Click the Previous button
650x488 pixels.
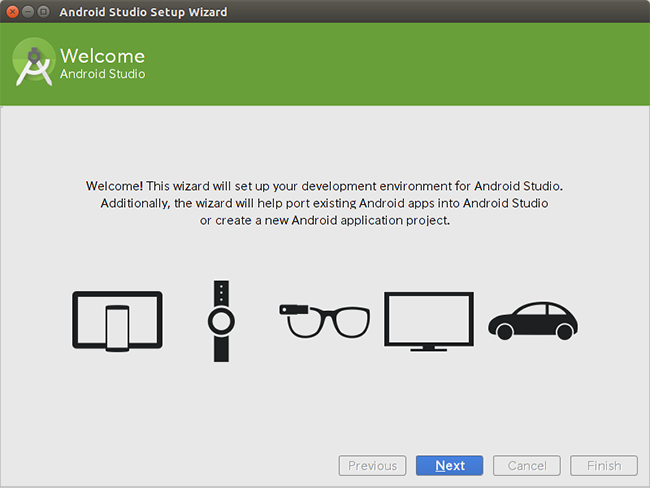pyautogui.click(x=372, y=466)
